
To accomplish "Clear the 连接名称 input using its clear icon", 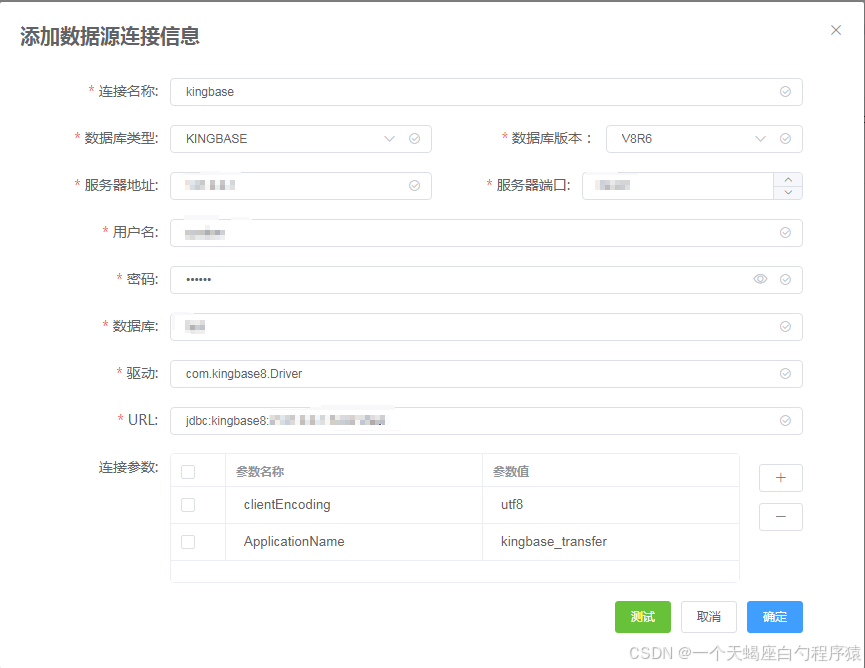I will tap(785, 92).
